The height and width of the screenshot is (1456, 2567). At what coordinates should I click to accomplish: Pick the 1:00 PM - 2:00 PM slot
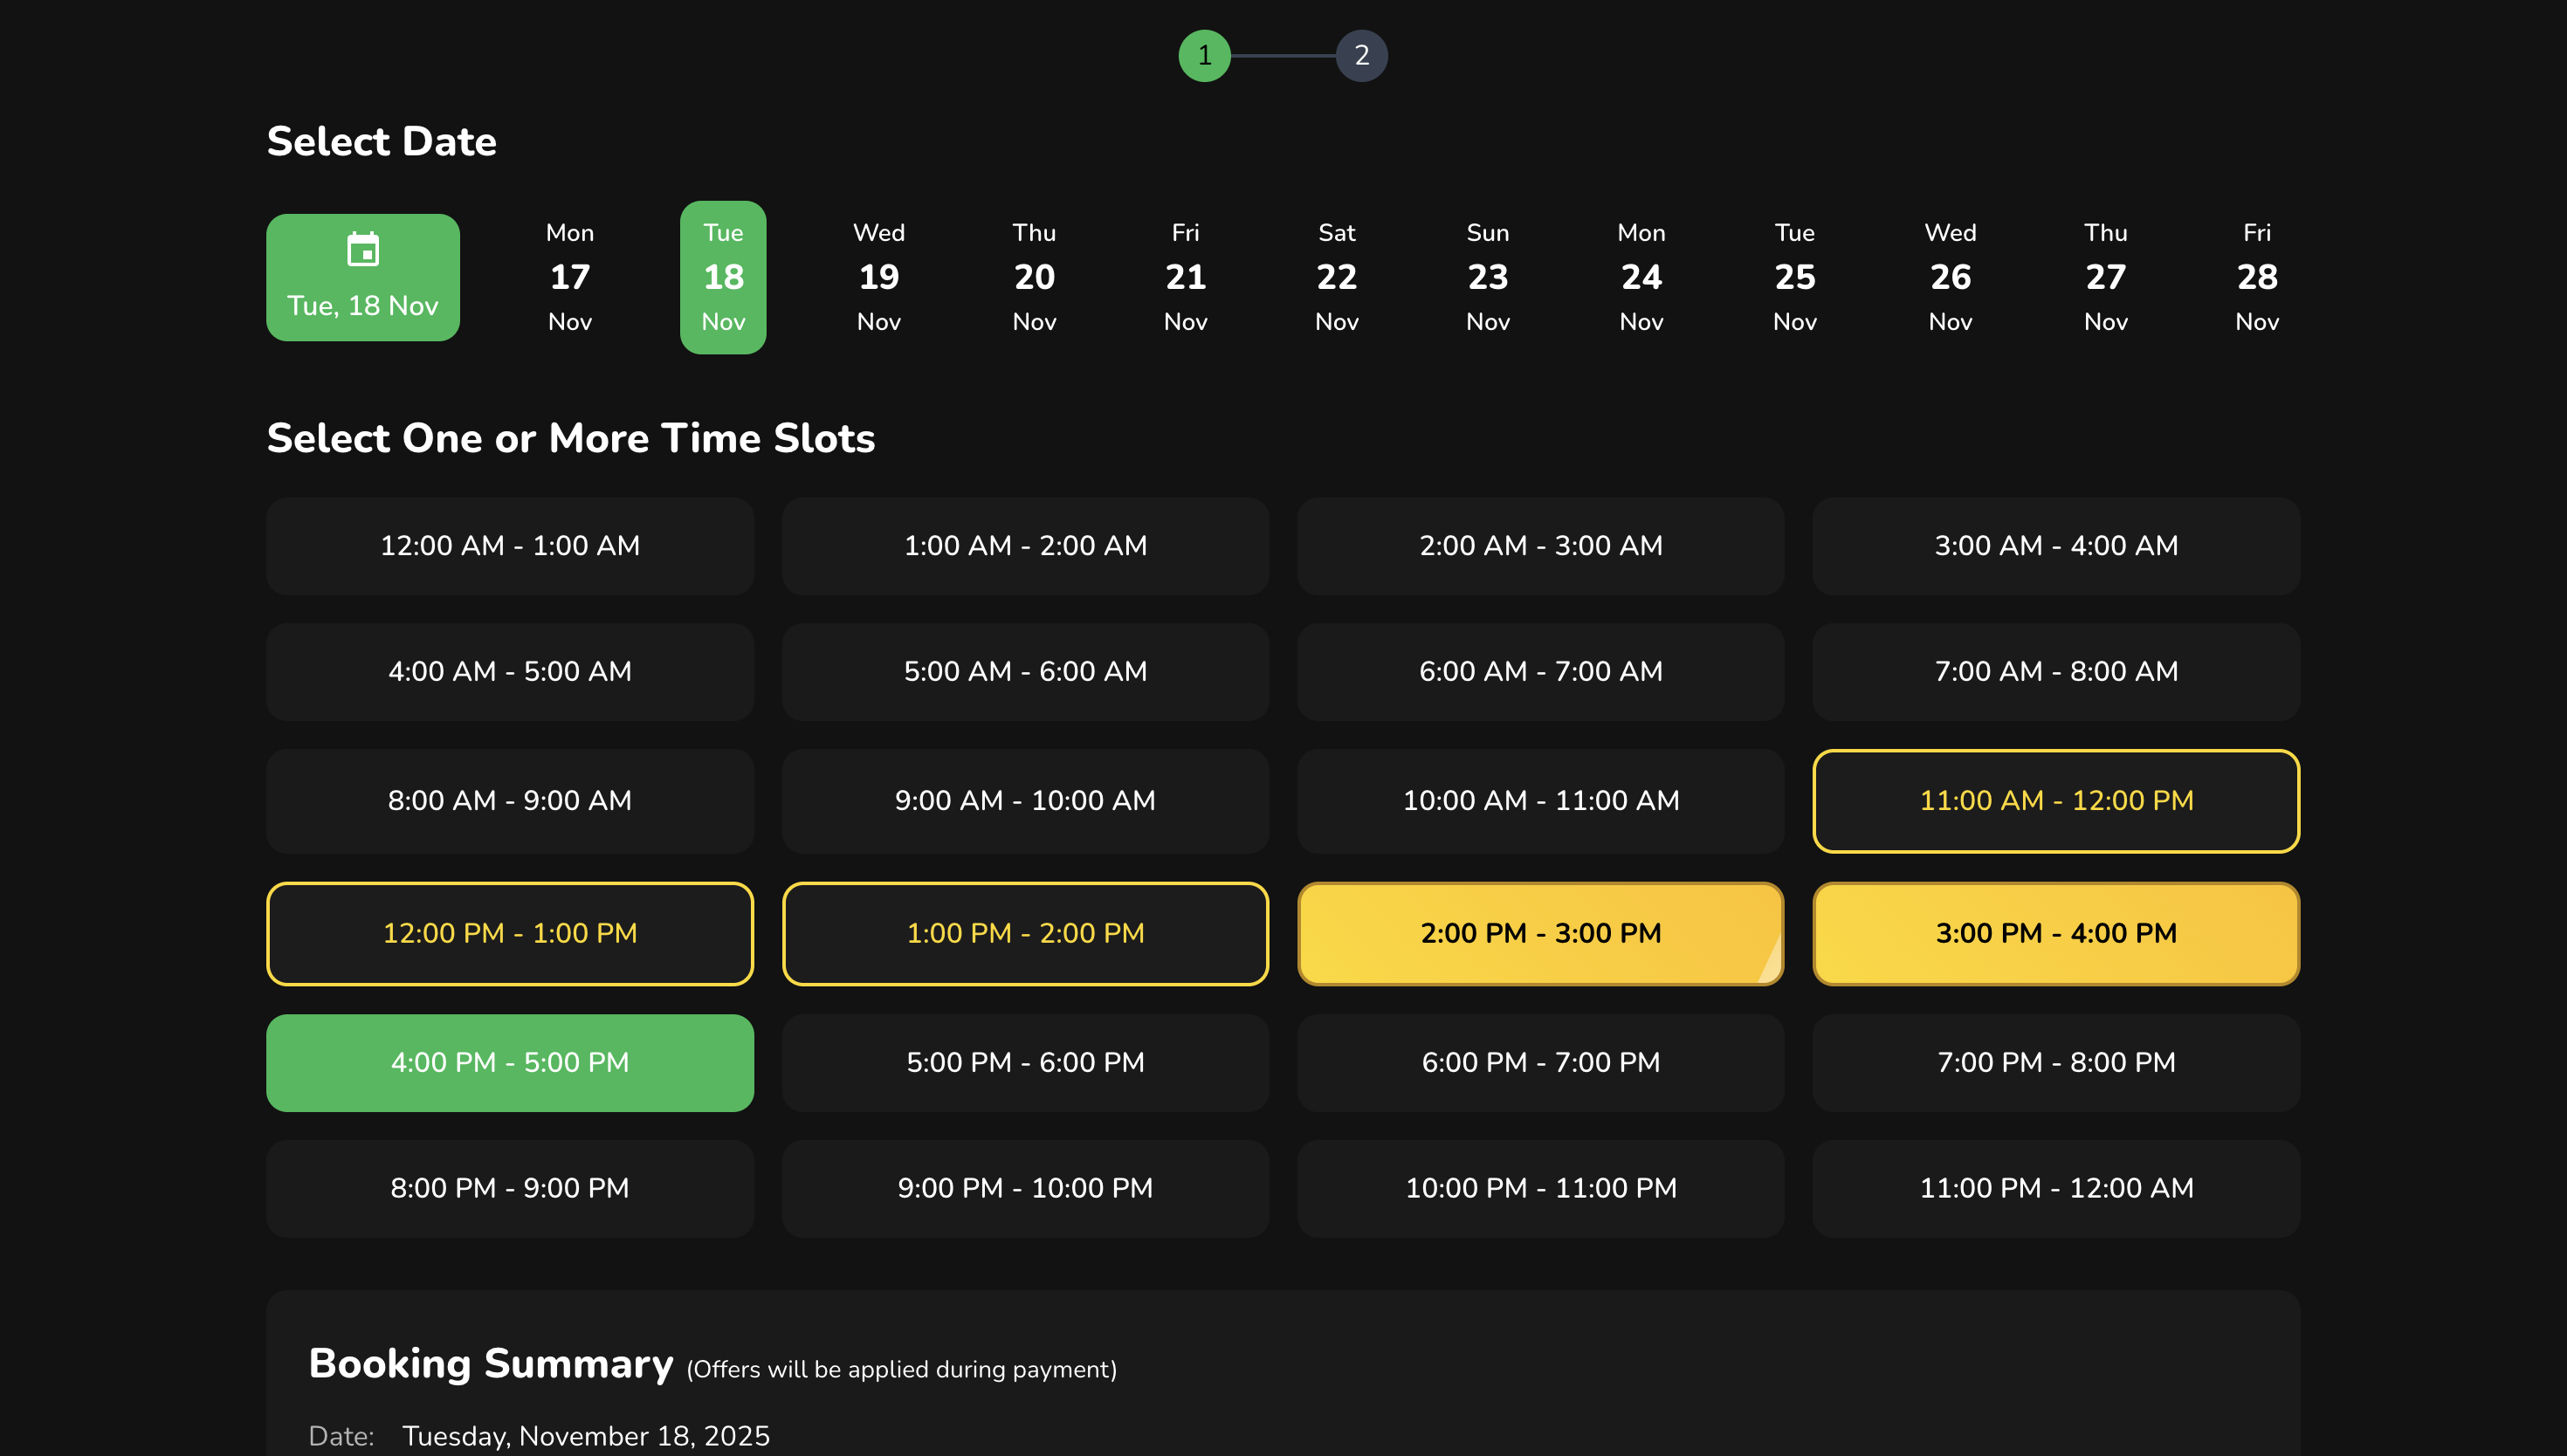pyautogui.click(x=1025, y=933)
